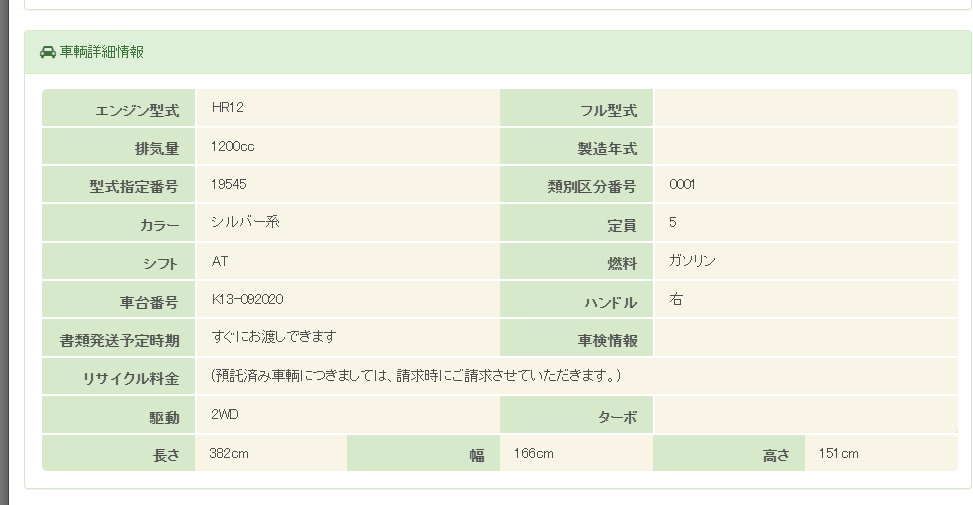Click the 166cm width value

(533, 453)
